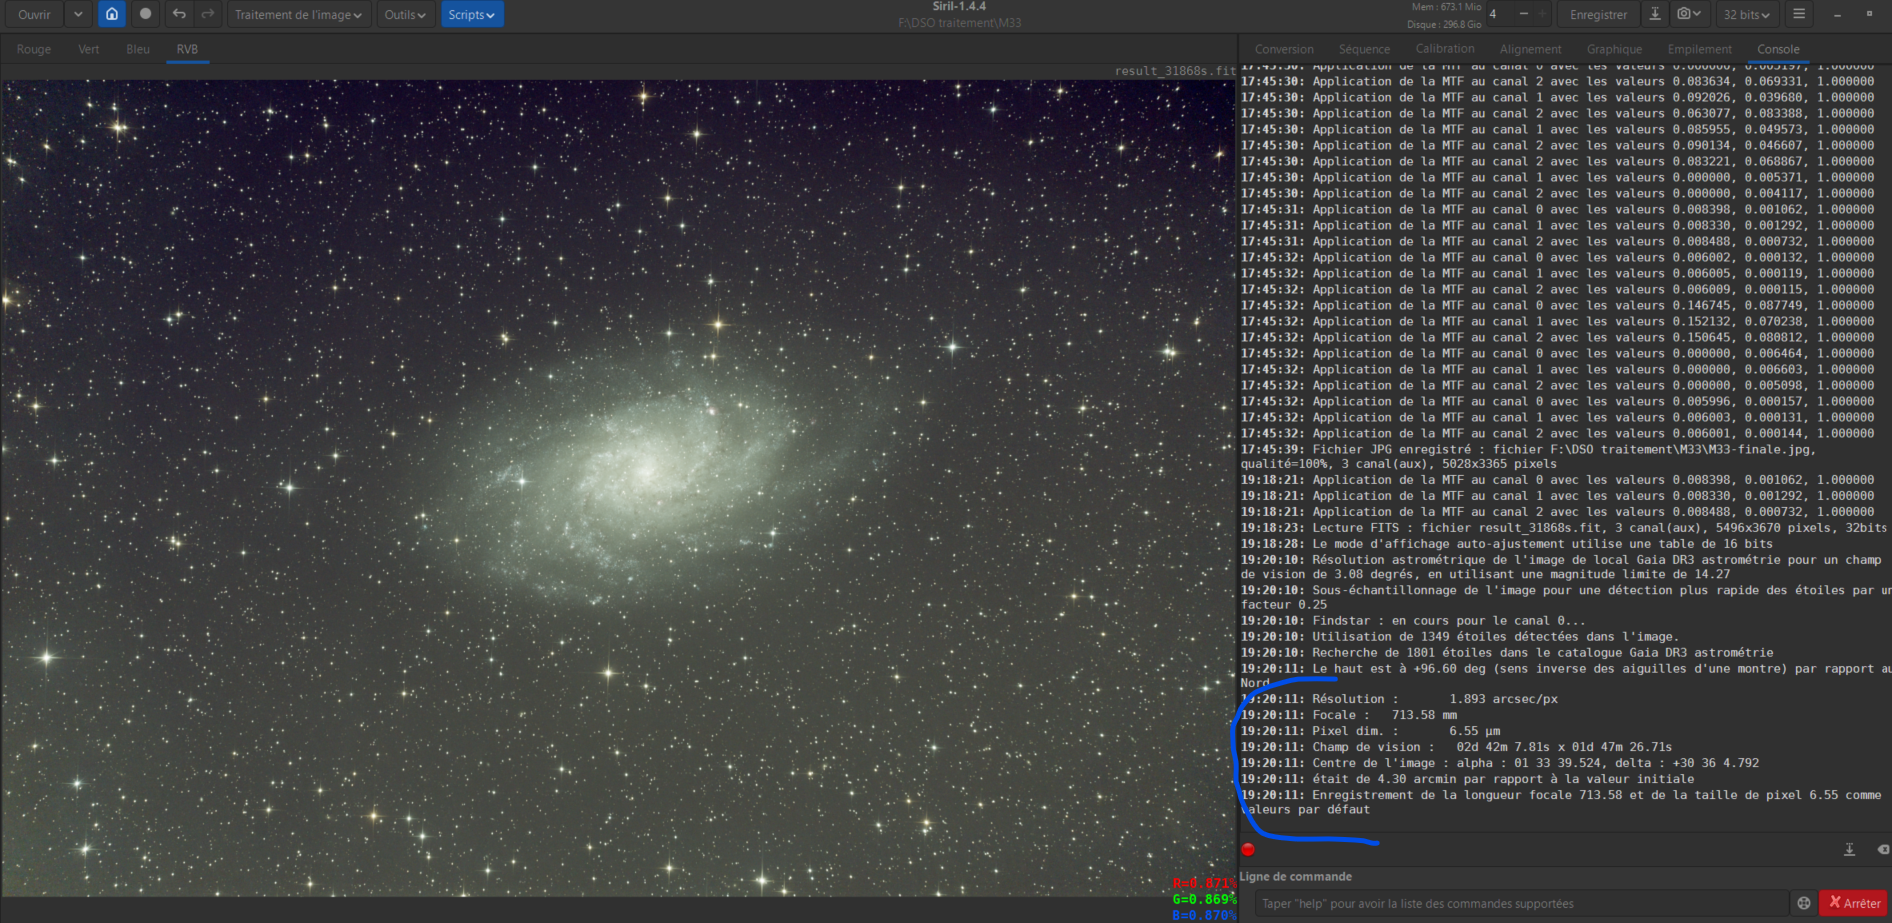Switch to the Empilement tab
Image resolution: width=1892 pixels, height=923 pixels.
point(1699,49)
